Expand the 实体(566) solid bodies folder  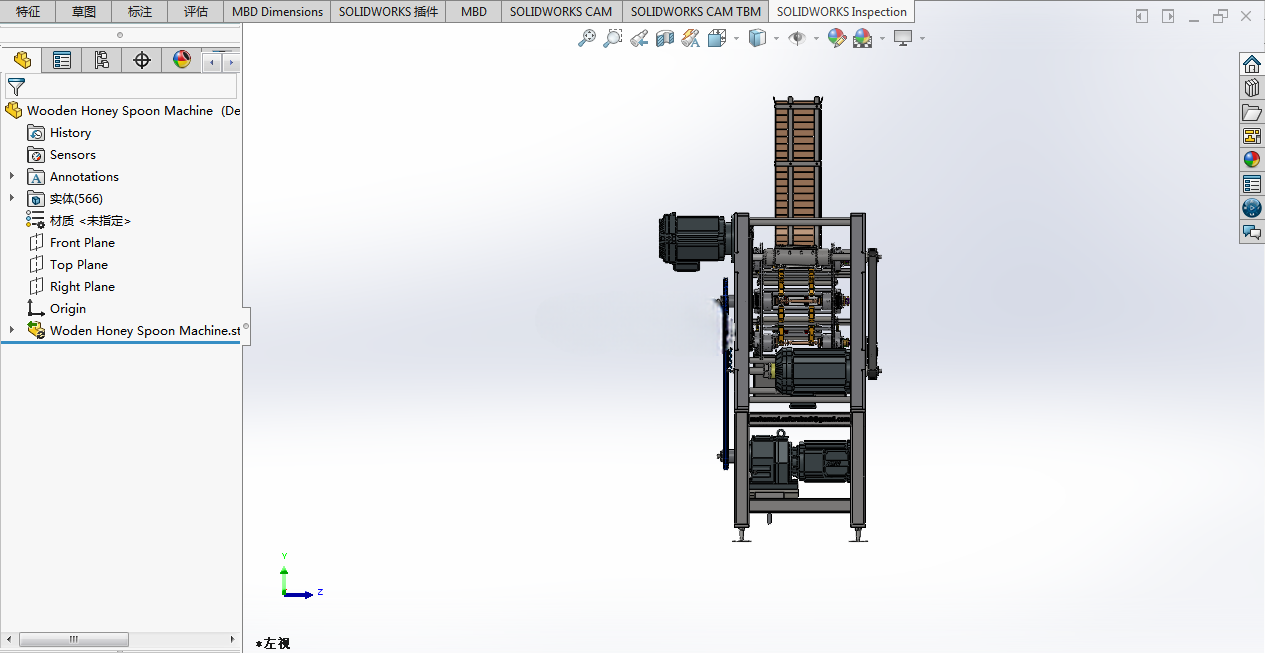pyautogui.click(x=12, y=198)
